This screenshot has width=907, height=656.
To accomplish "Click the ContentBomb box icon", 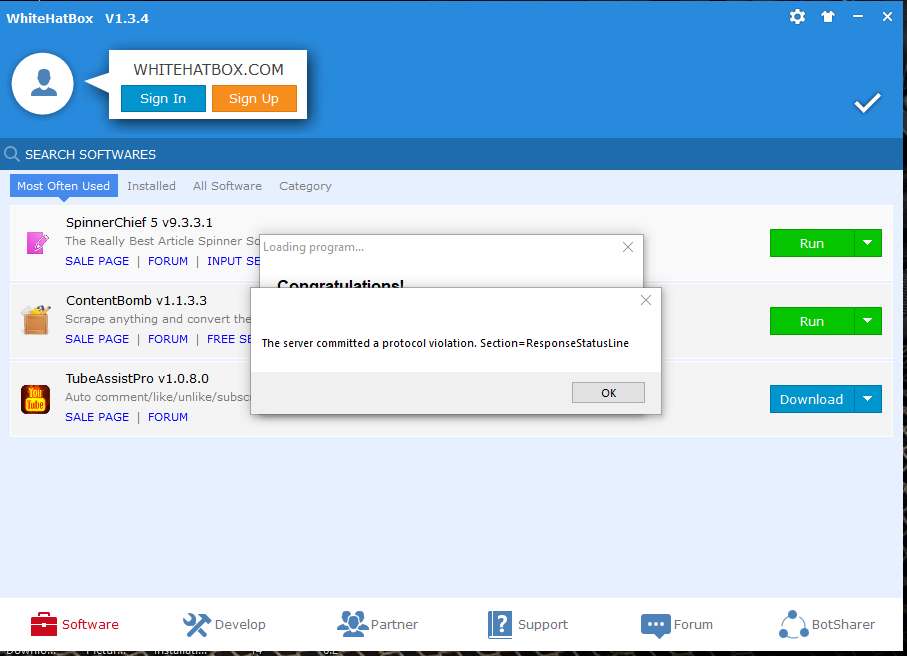I will coord(36,320).
